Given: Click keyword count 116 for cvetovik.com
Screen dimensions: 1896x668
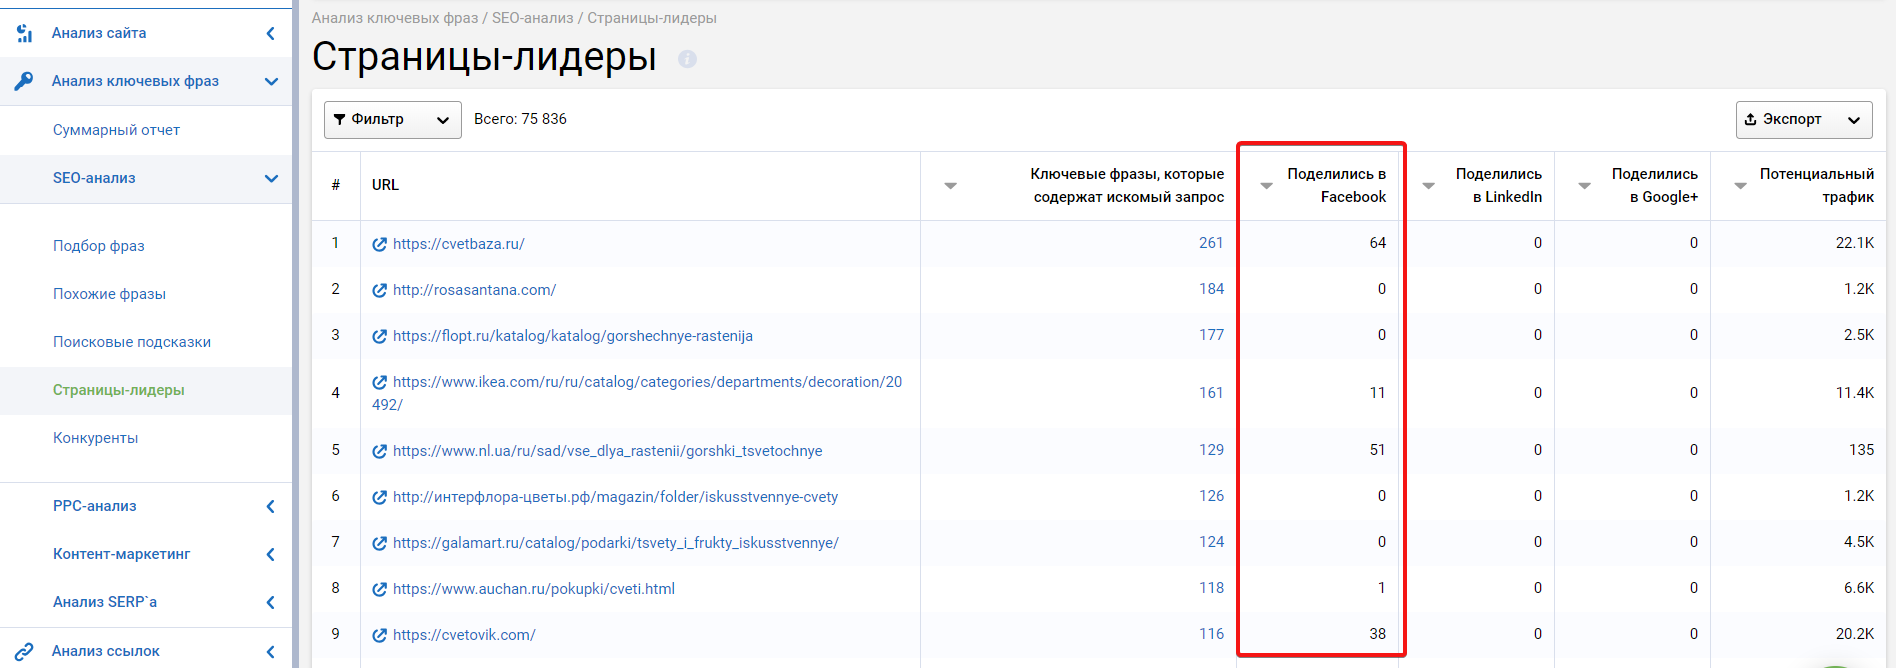Looking at the screenshot, I should coord(1211,634).
